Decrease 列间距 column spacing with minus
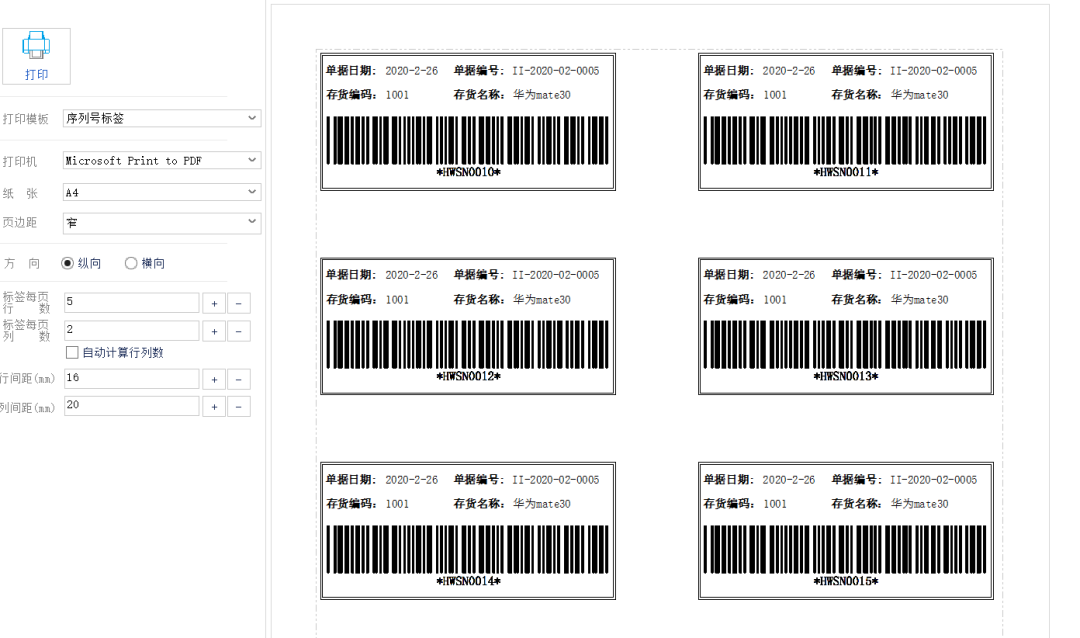The image size is (1080, 638). click(x=239, y=407)
